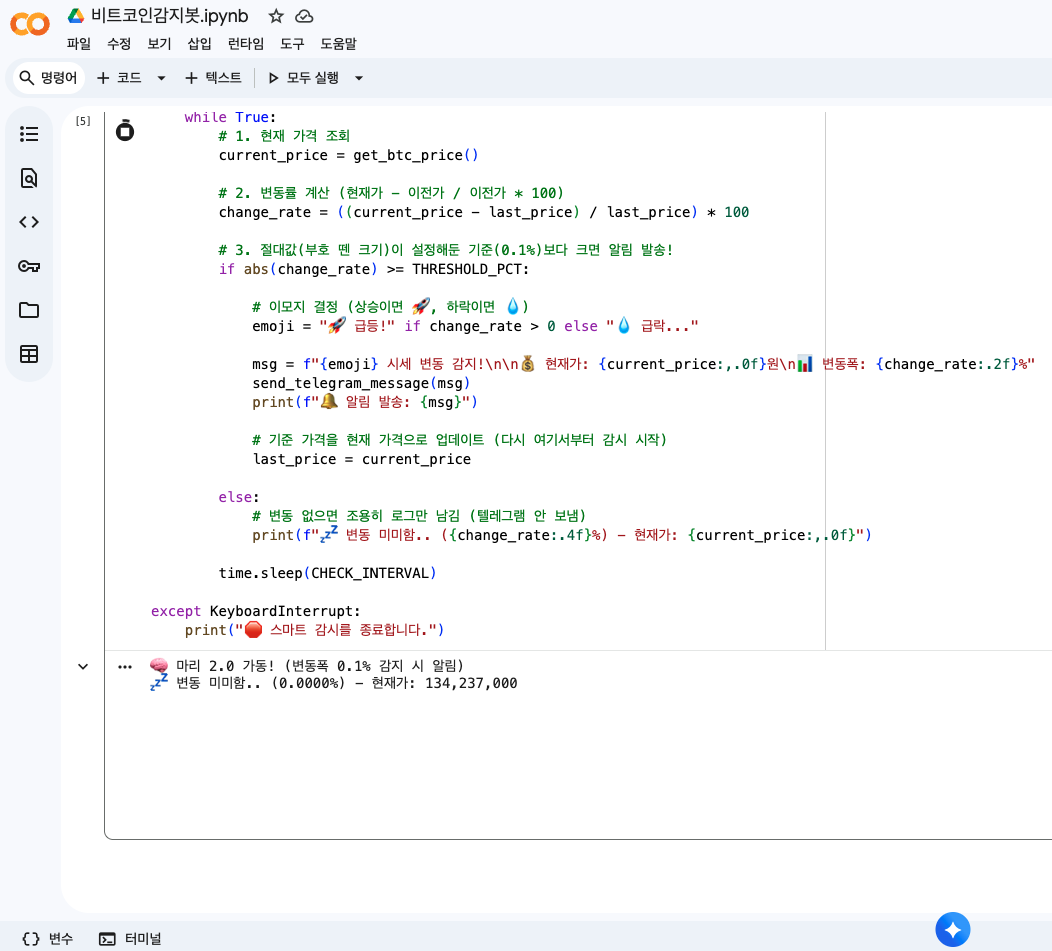
Task: Add a new 코드 cell
Action: point(119,78)
